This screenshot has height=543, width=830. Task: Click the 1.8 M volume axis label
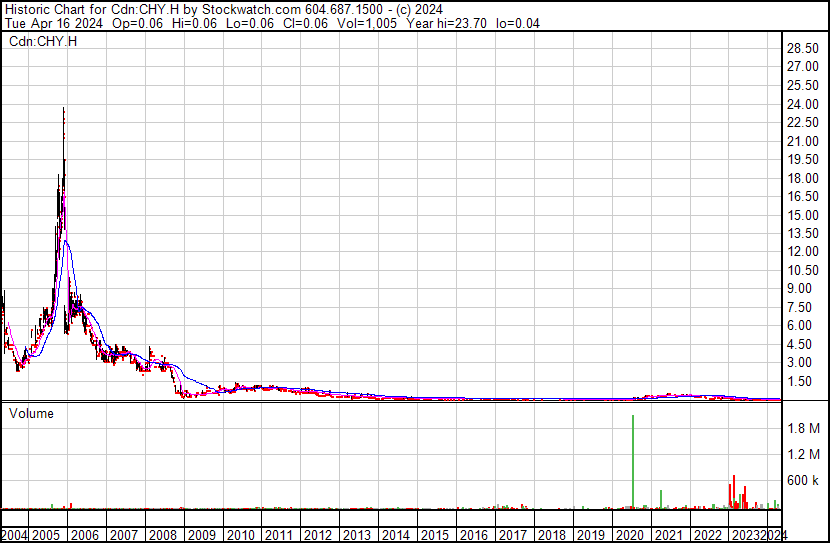(x=802, y=428)
